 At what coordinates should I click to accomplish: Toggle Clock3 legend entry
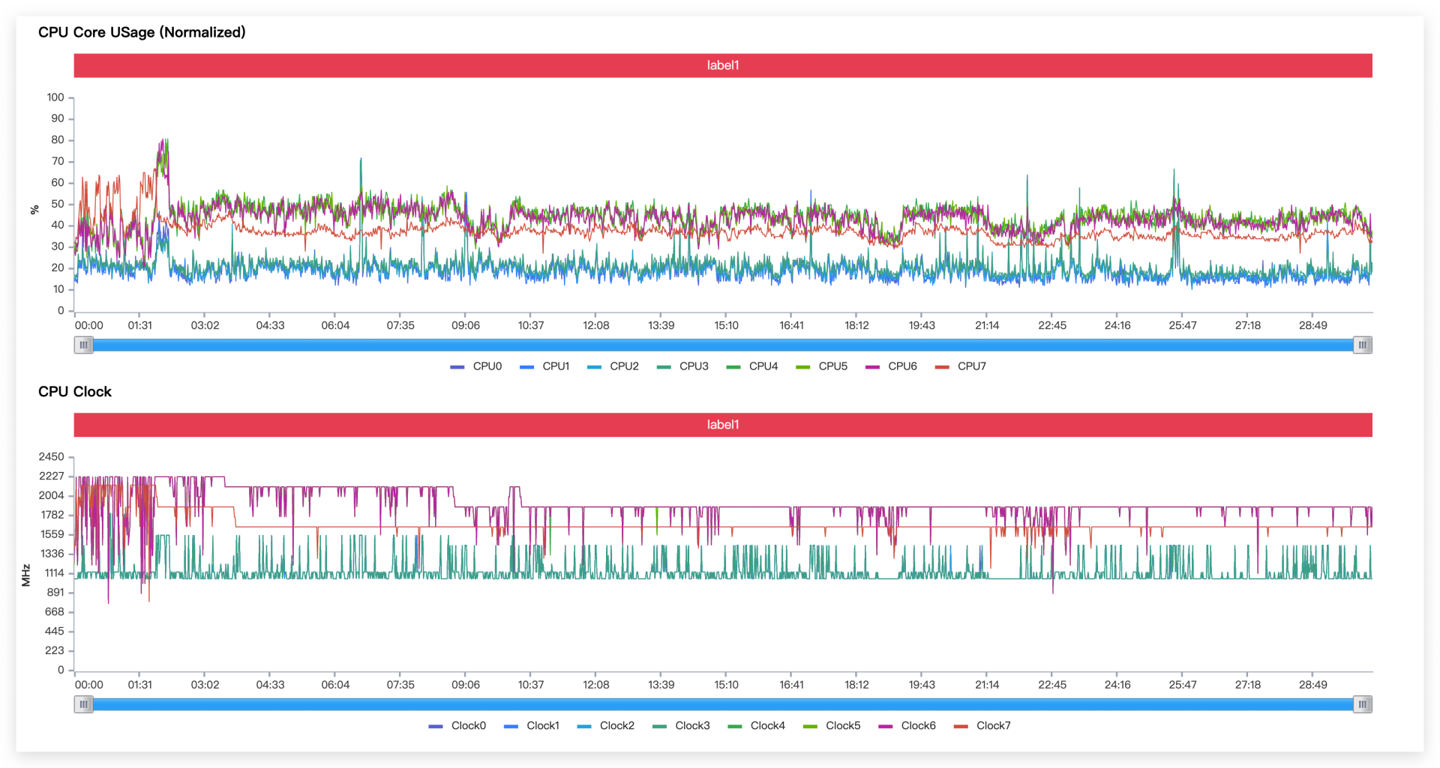(x=681, y=726)
